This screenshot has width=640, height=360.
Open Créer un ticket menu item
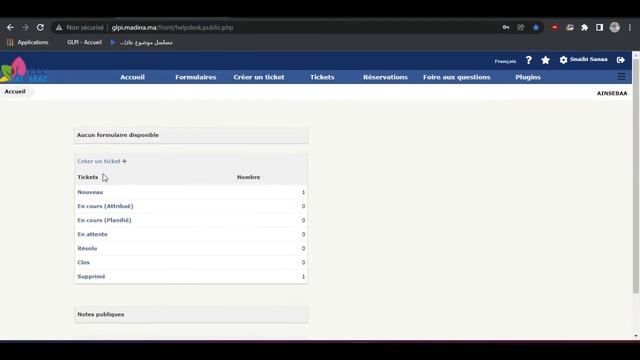259,77
